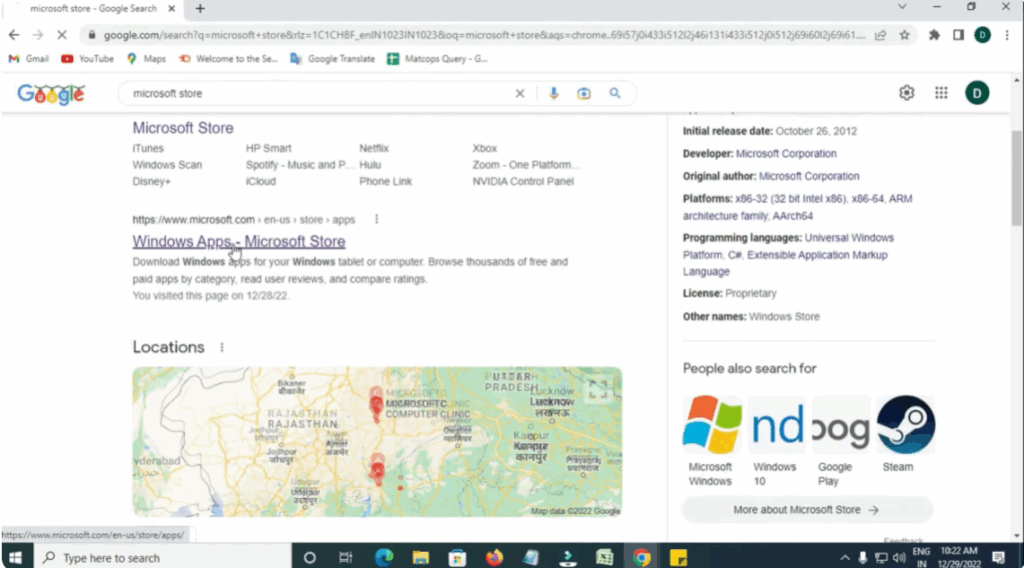1024x568 pixels.
Task: Open a new browser tab
Action: [200, 8]
